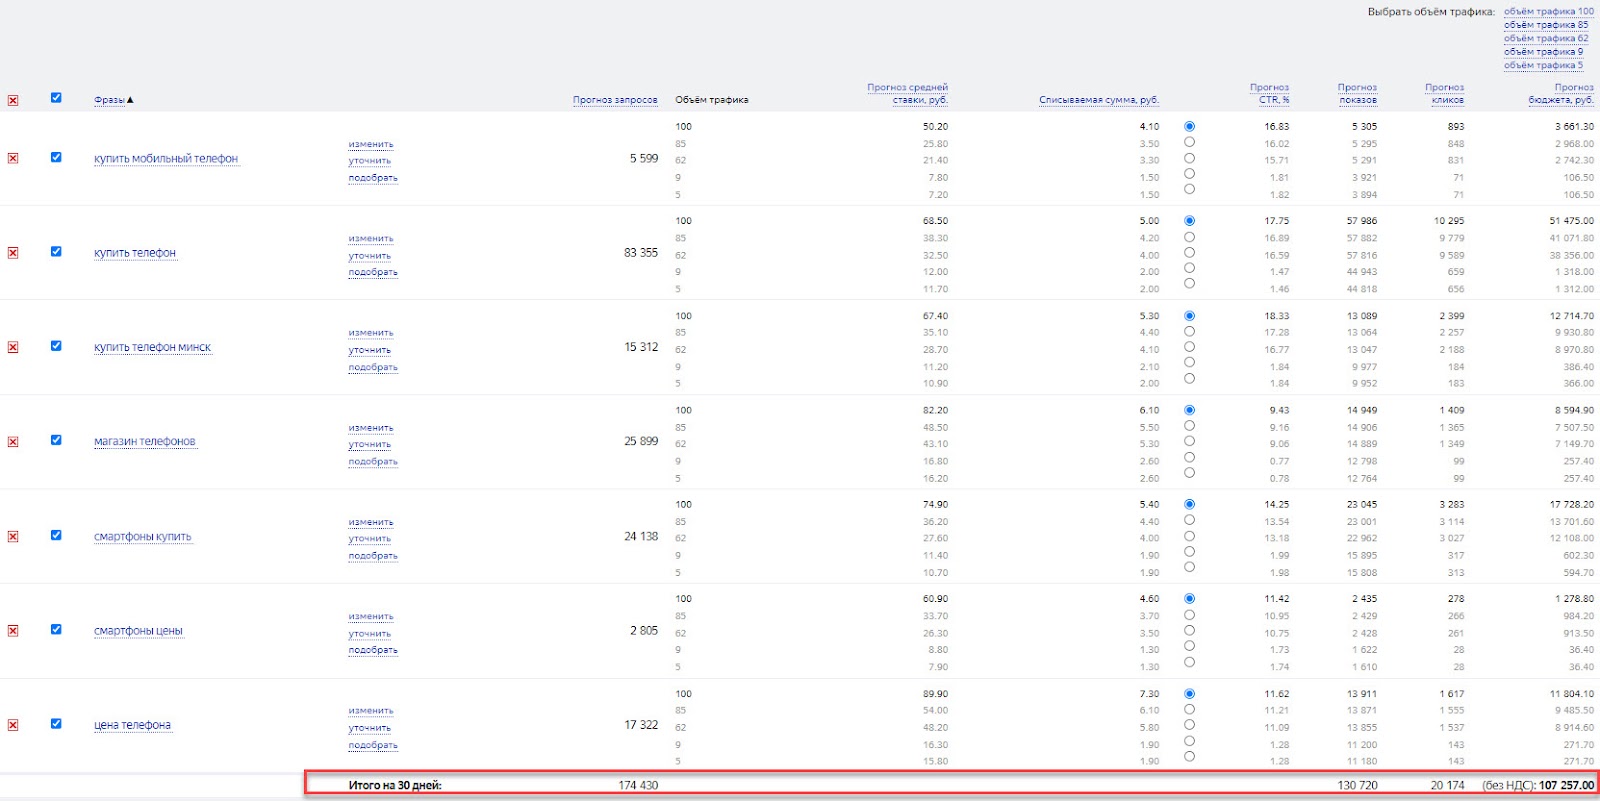Click the 83 355 forecast requests value
The image size is (1600, 801).
coord(641,253)
